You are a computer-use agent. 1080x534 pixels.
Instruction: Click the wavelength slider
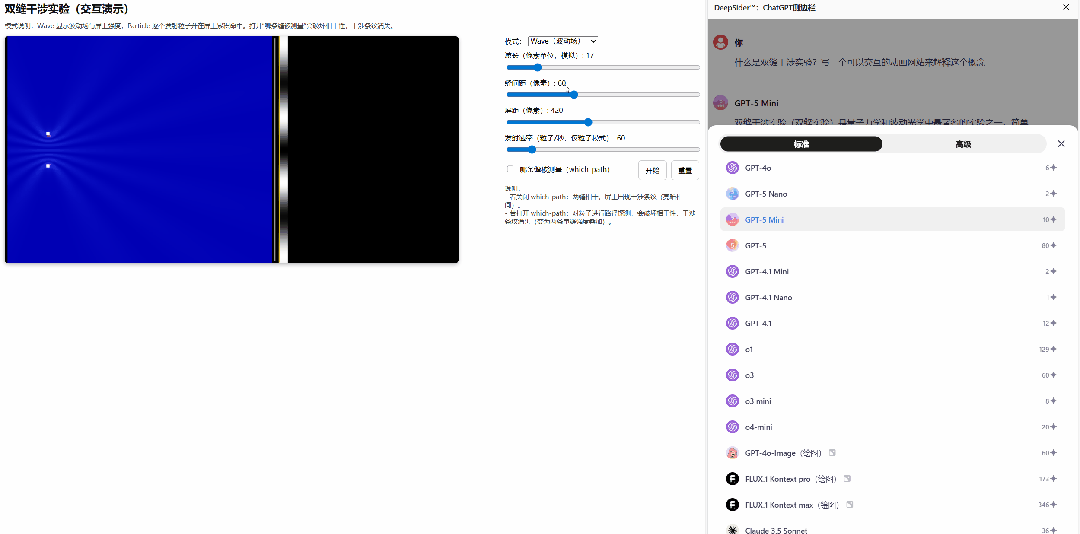point(603,68)
